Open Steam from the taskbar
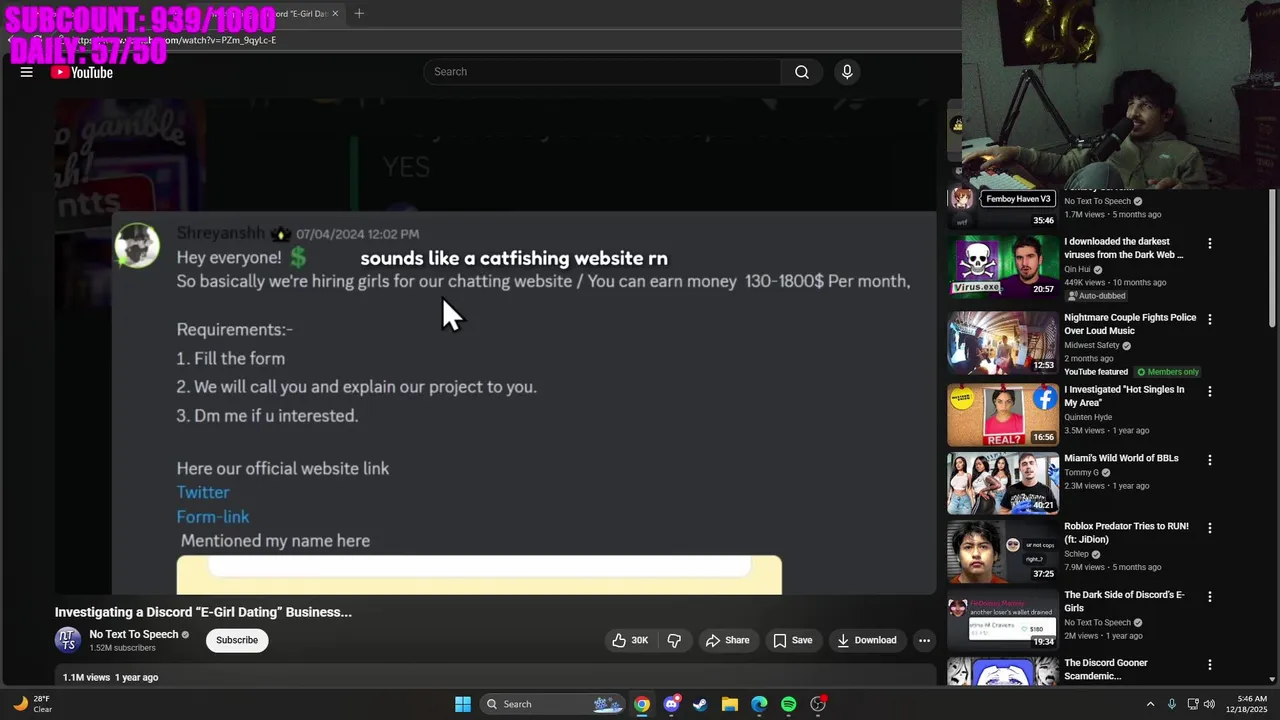 click(x=700, y=704)
